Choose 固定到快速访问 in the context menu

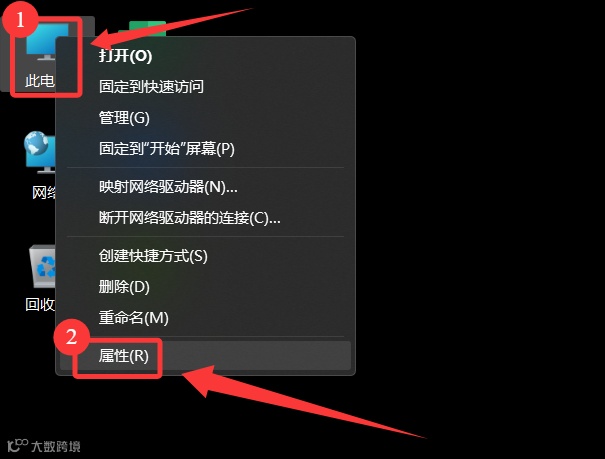click(x=151, y=86)
